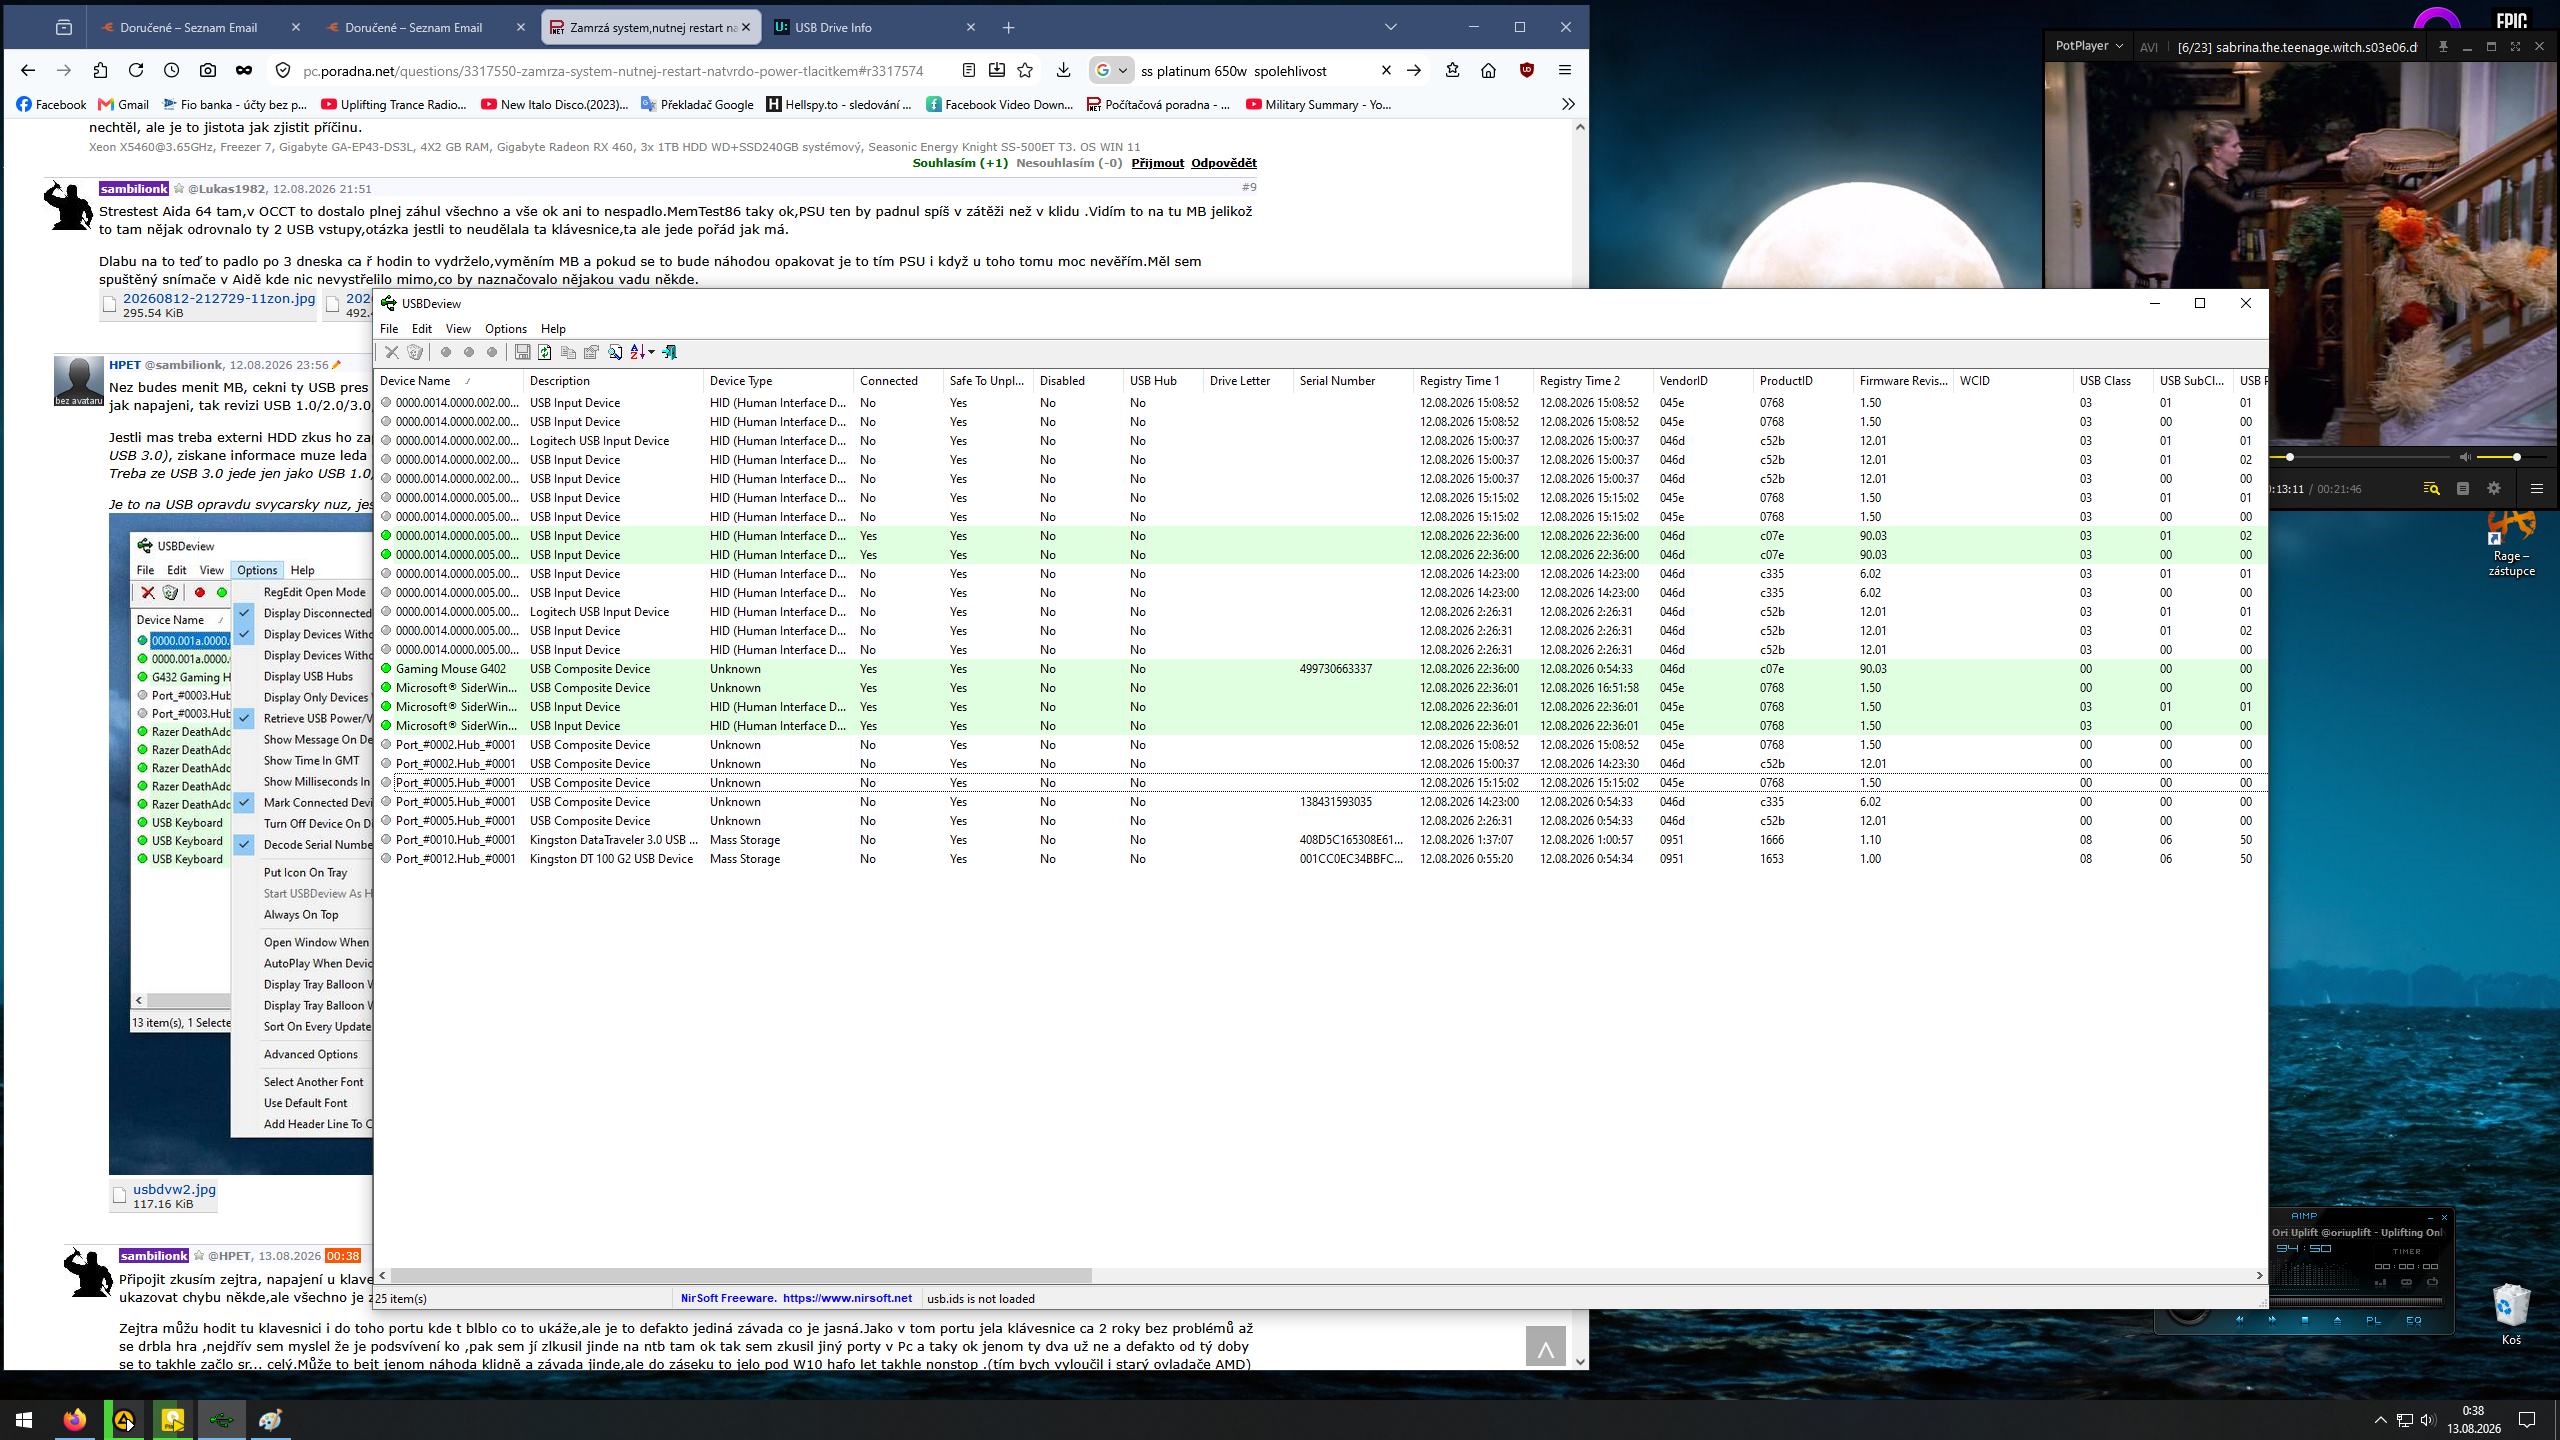Click the page URL in the address bar
Screen dimensions: 2560x1440
[613, 71]
